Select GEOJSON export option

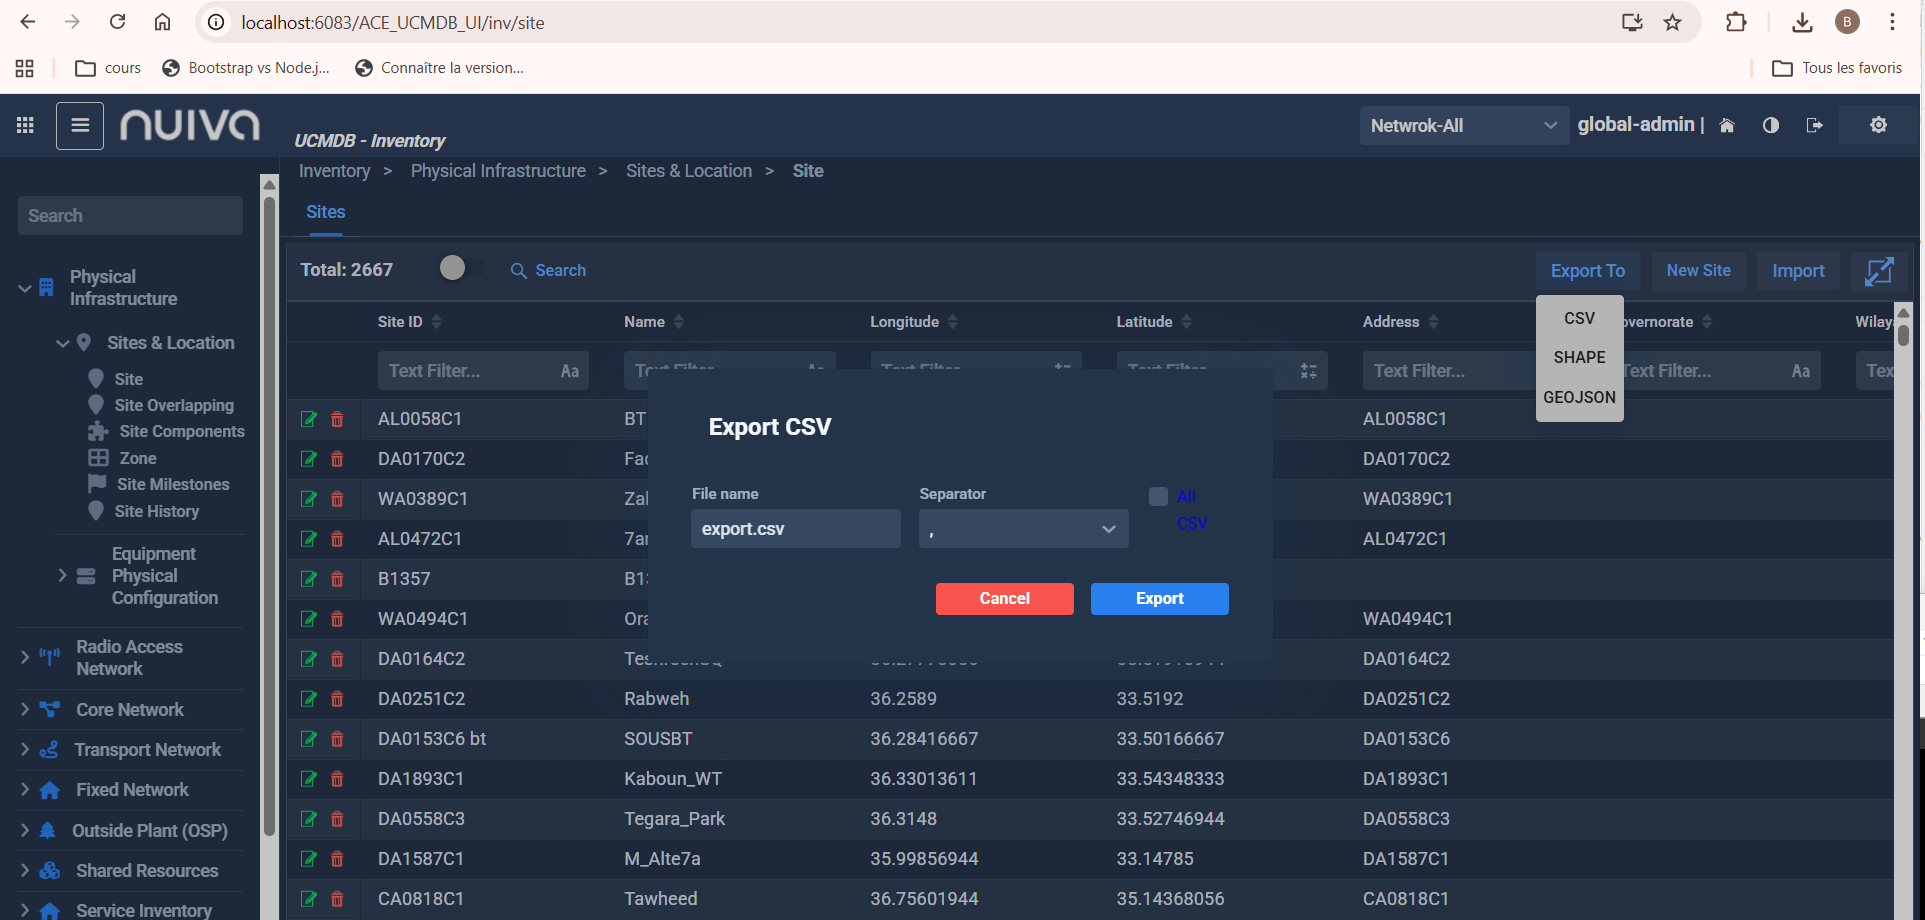coord(1579,397)
